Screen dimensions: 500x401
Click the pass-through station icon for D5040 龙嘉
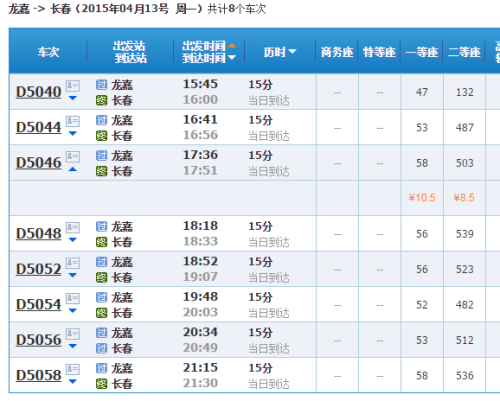[x=102, y=85]
